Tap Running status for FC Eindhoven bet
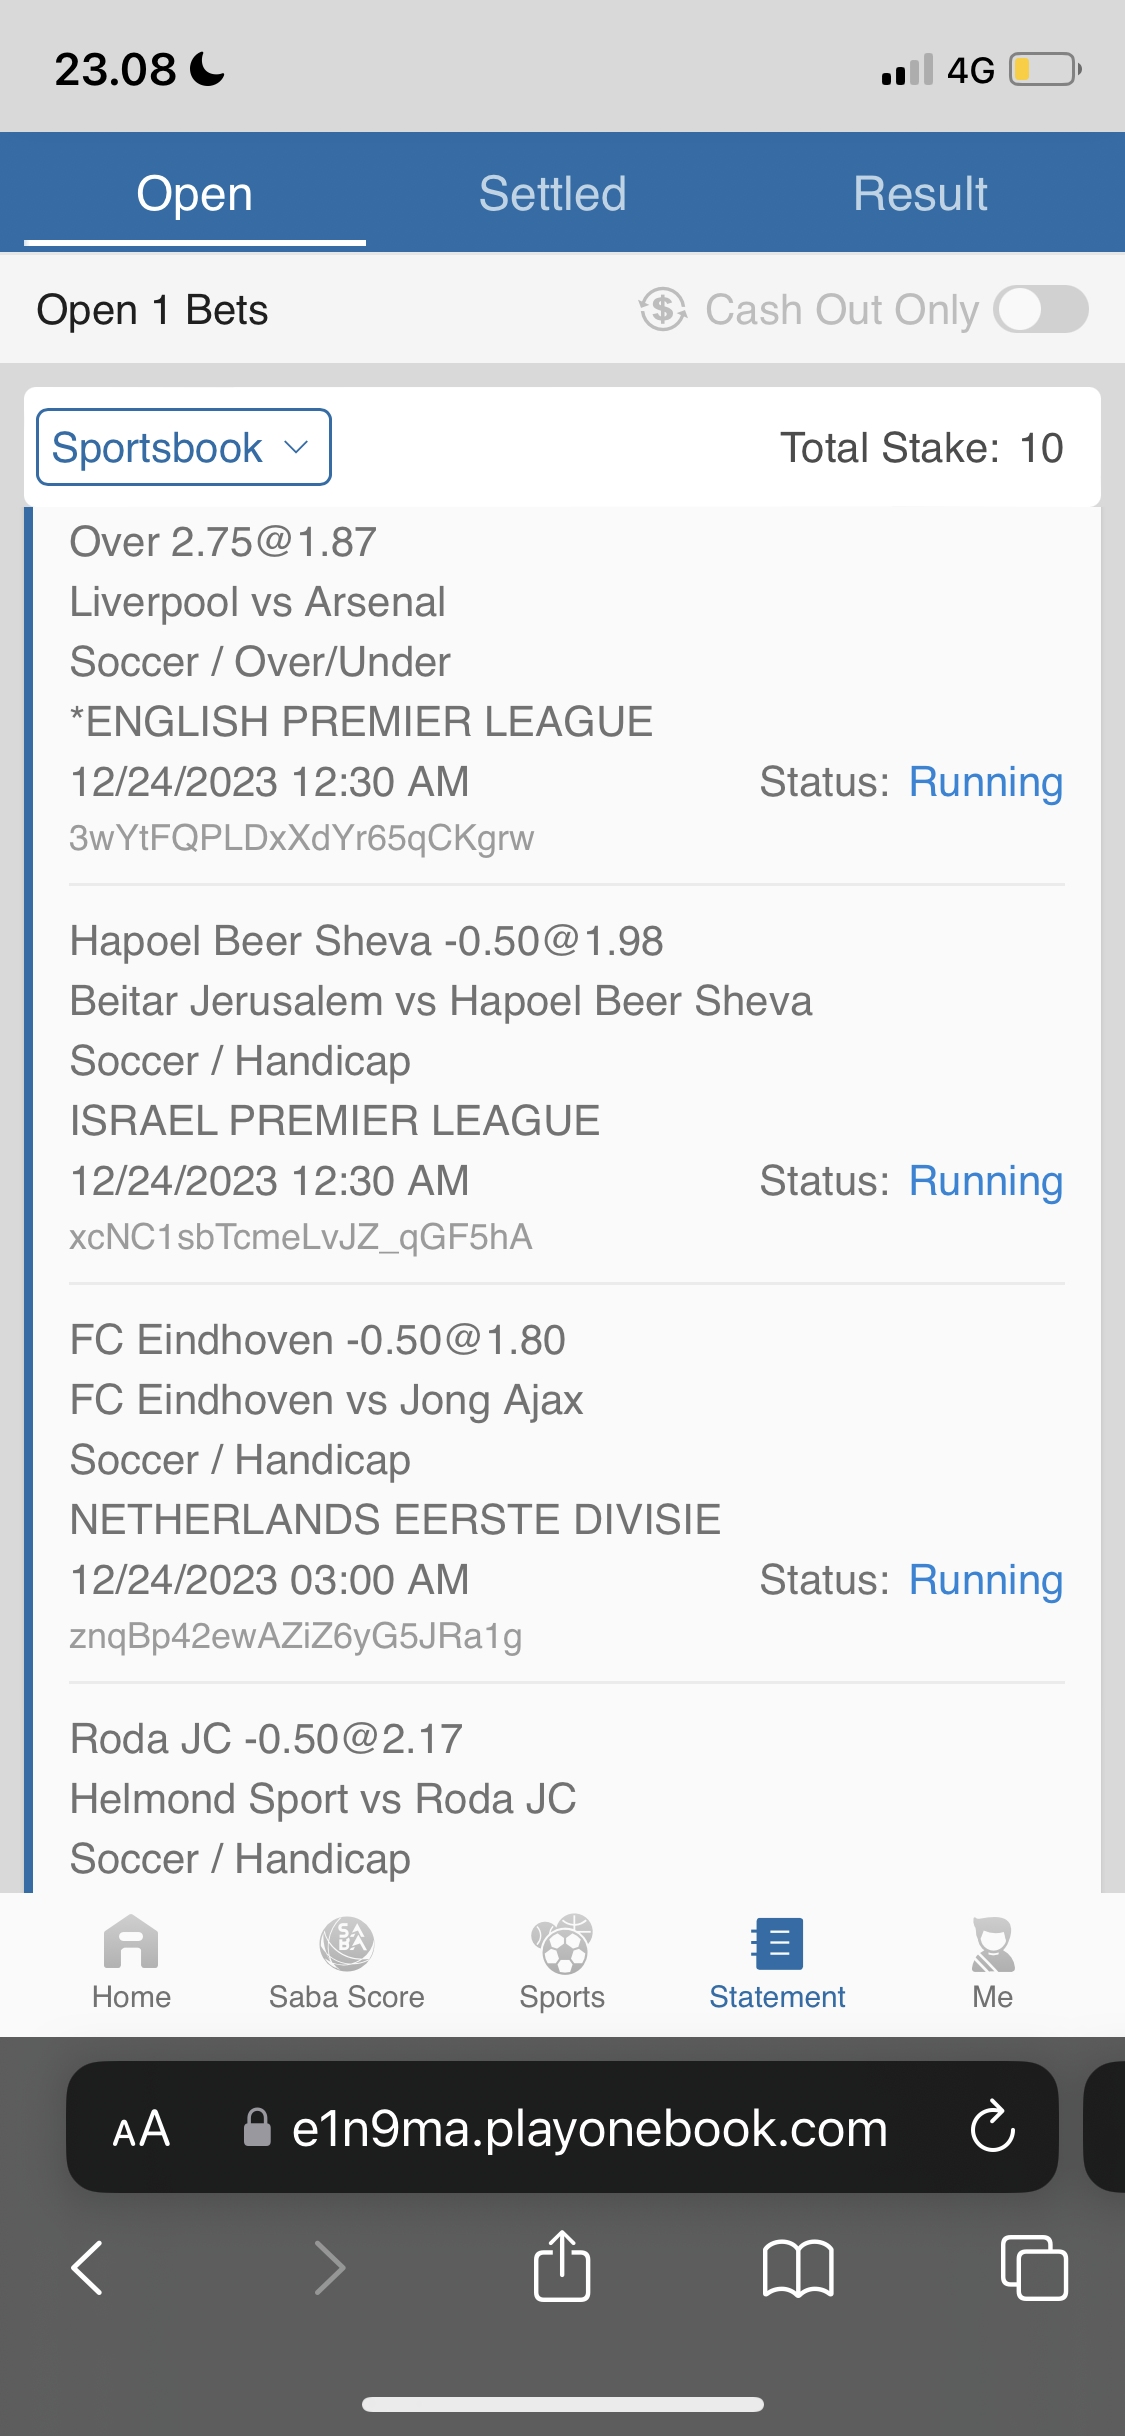This screenshot has width=1125, height=2436. 985,1580
